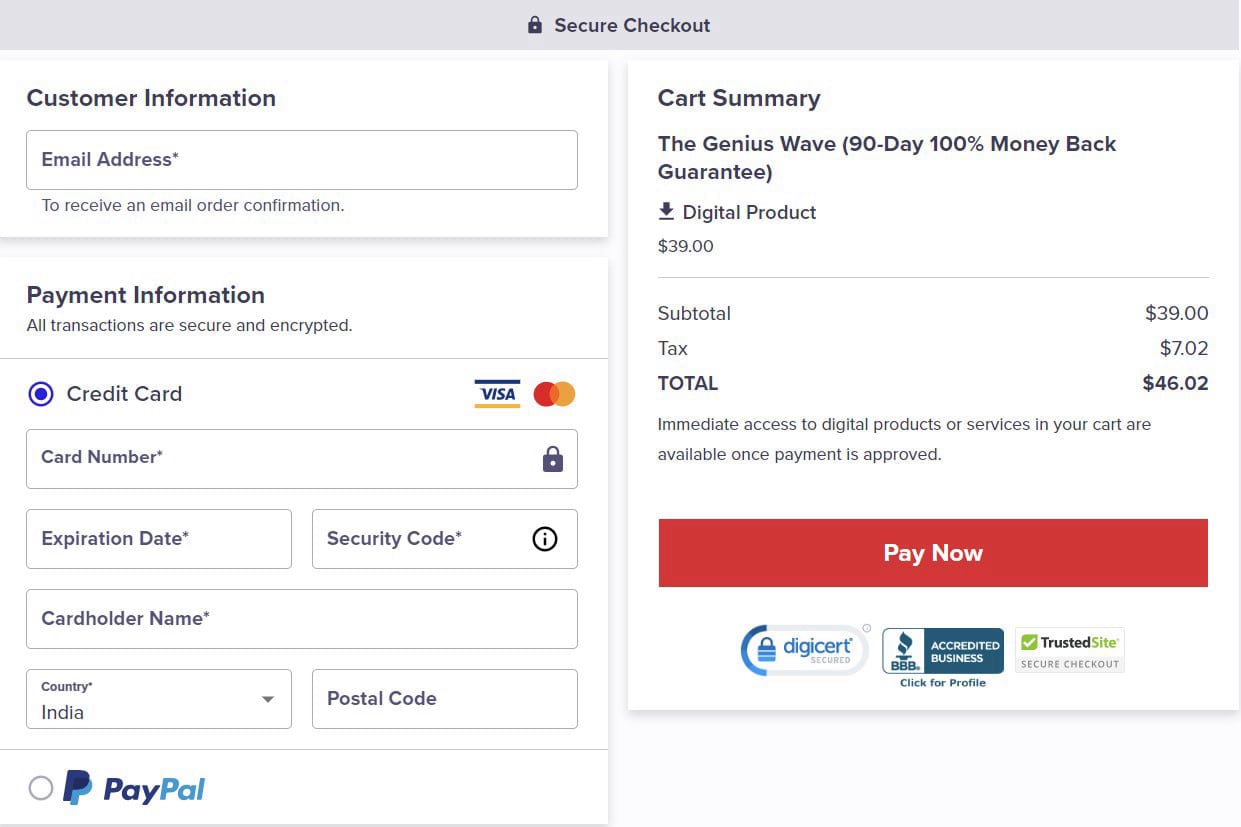This screenshot has height=827, width=1241.
Task: Click the Security Code info icon
Action: click(x=544, y=539)
